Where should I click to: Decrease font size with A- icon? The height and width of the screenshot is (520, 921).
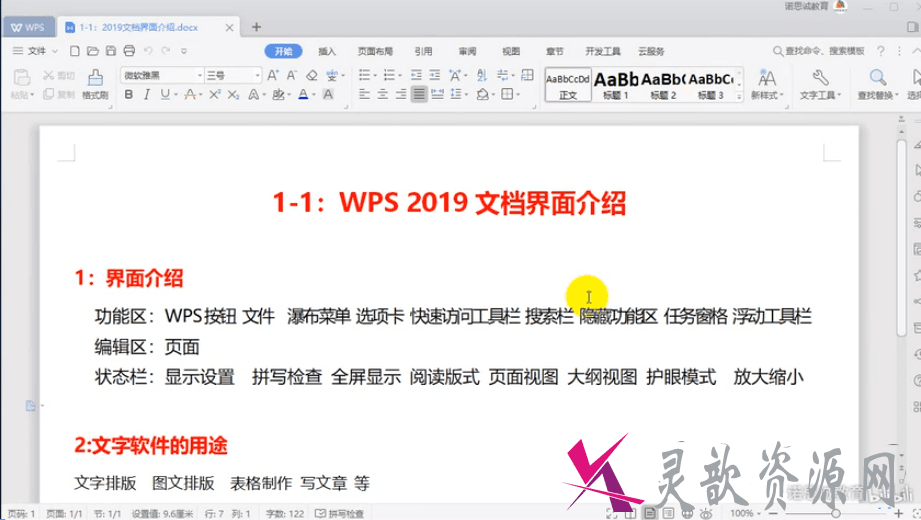point(292,75)
